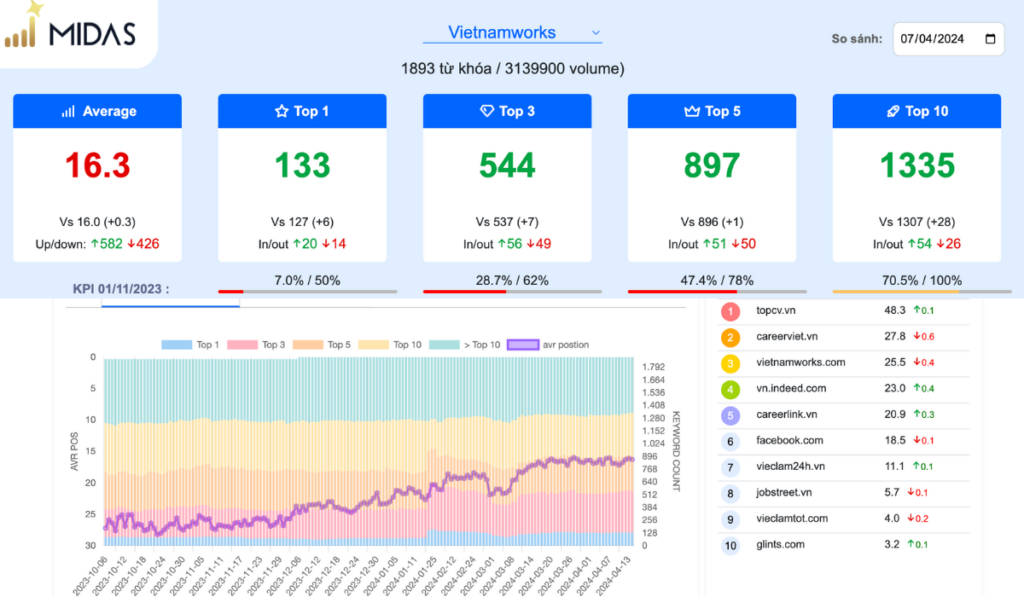Click the Up/down 582 up value

point(106,244)
